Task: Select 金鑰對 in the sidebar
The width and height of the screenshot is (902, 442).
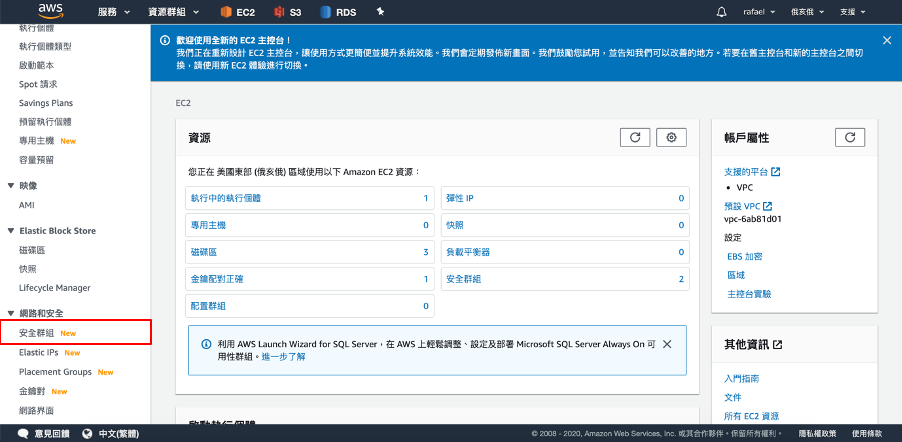Action: click(x=33, y=391)
